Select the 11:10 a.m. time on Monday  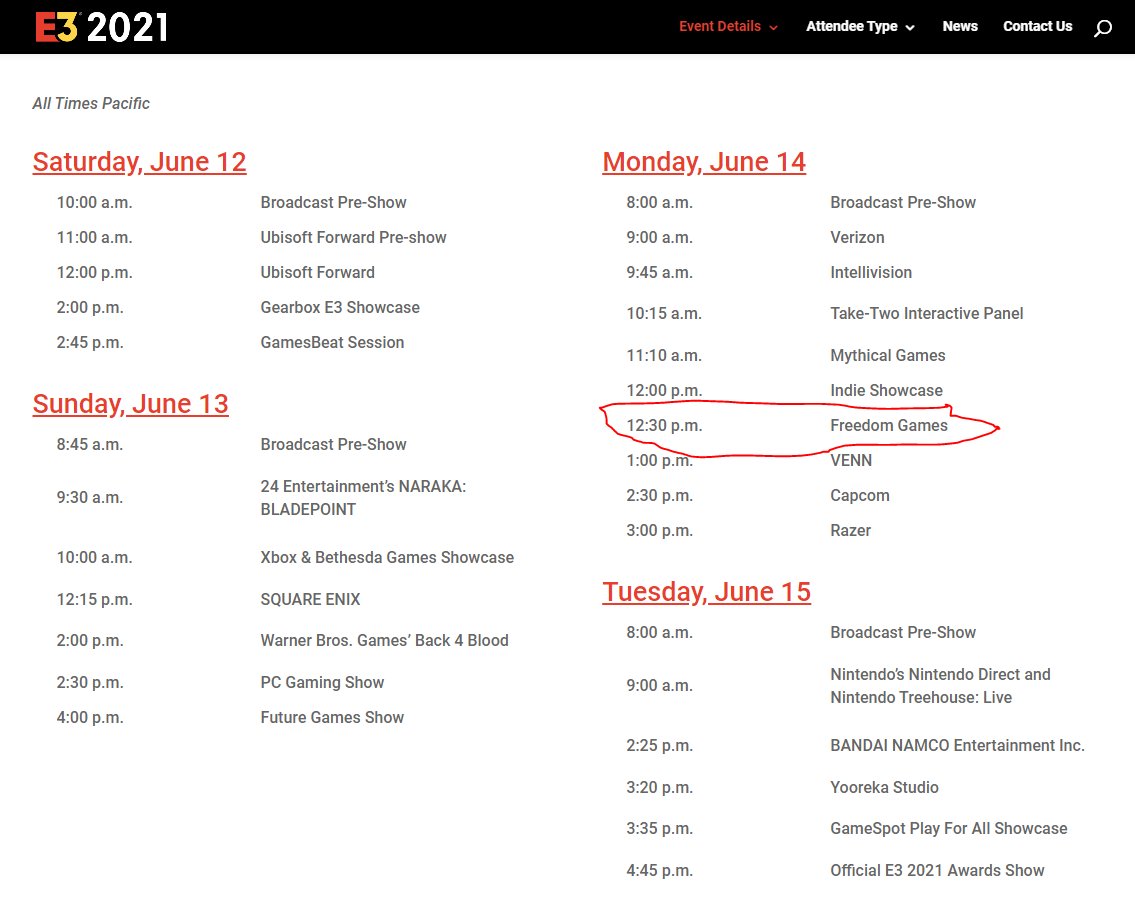point(664,355)
